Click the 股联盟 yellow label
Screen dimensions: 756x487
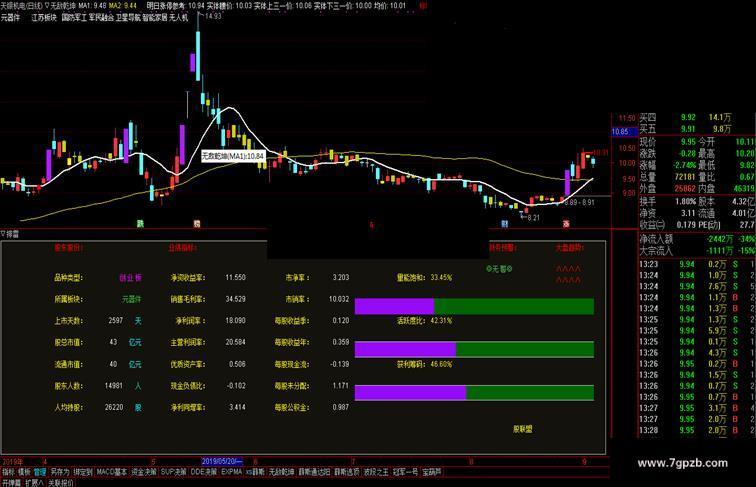523,429
